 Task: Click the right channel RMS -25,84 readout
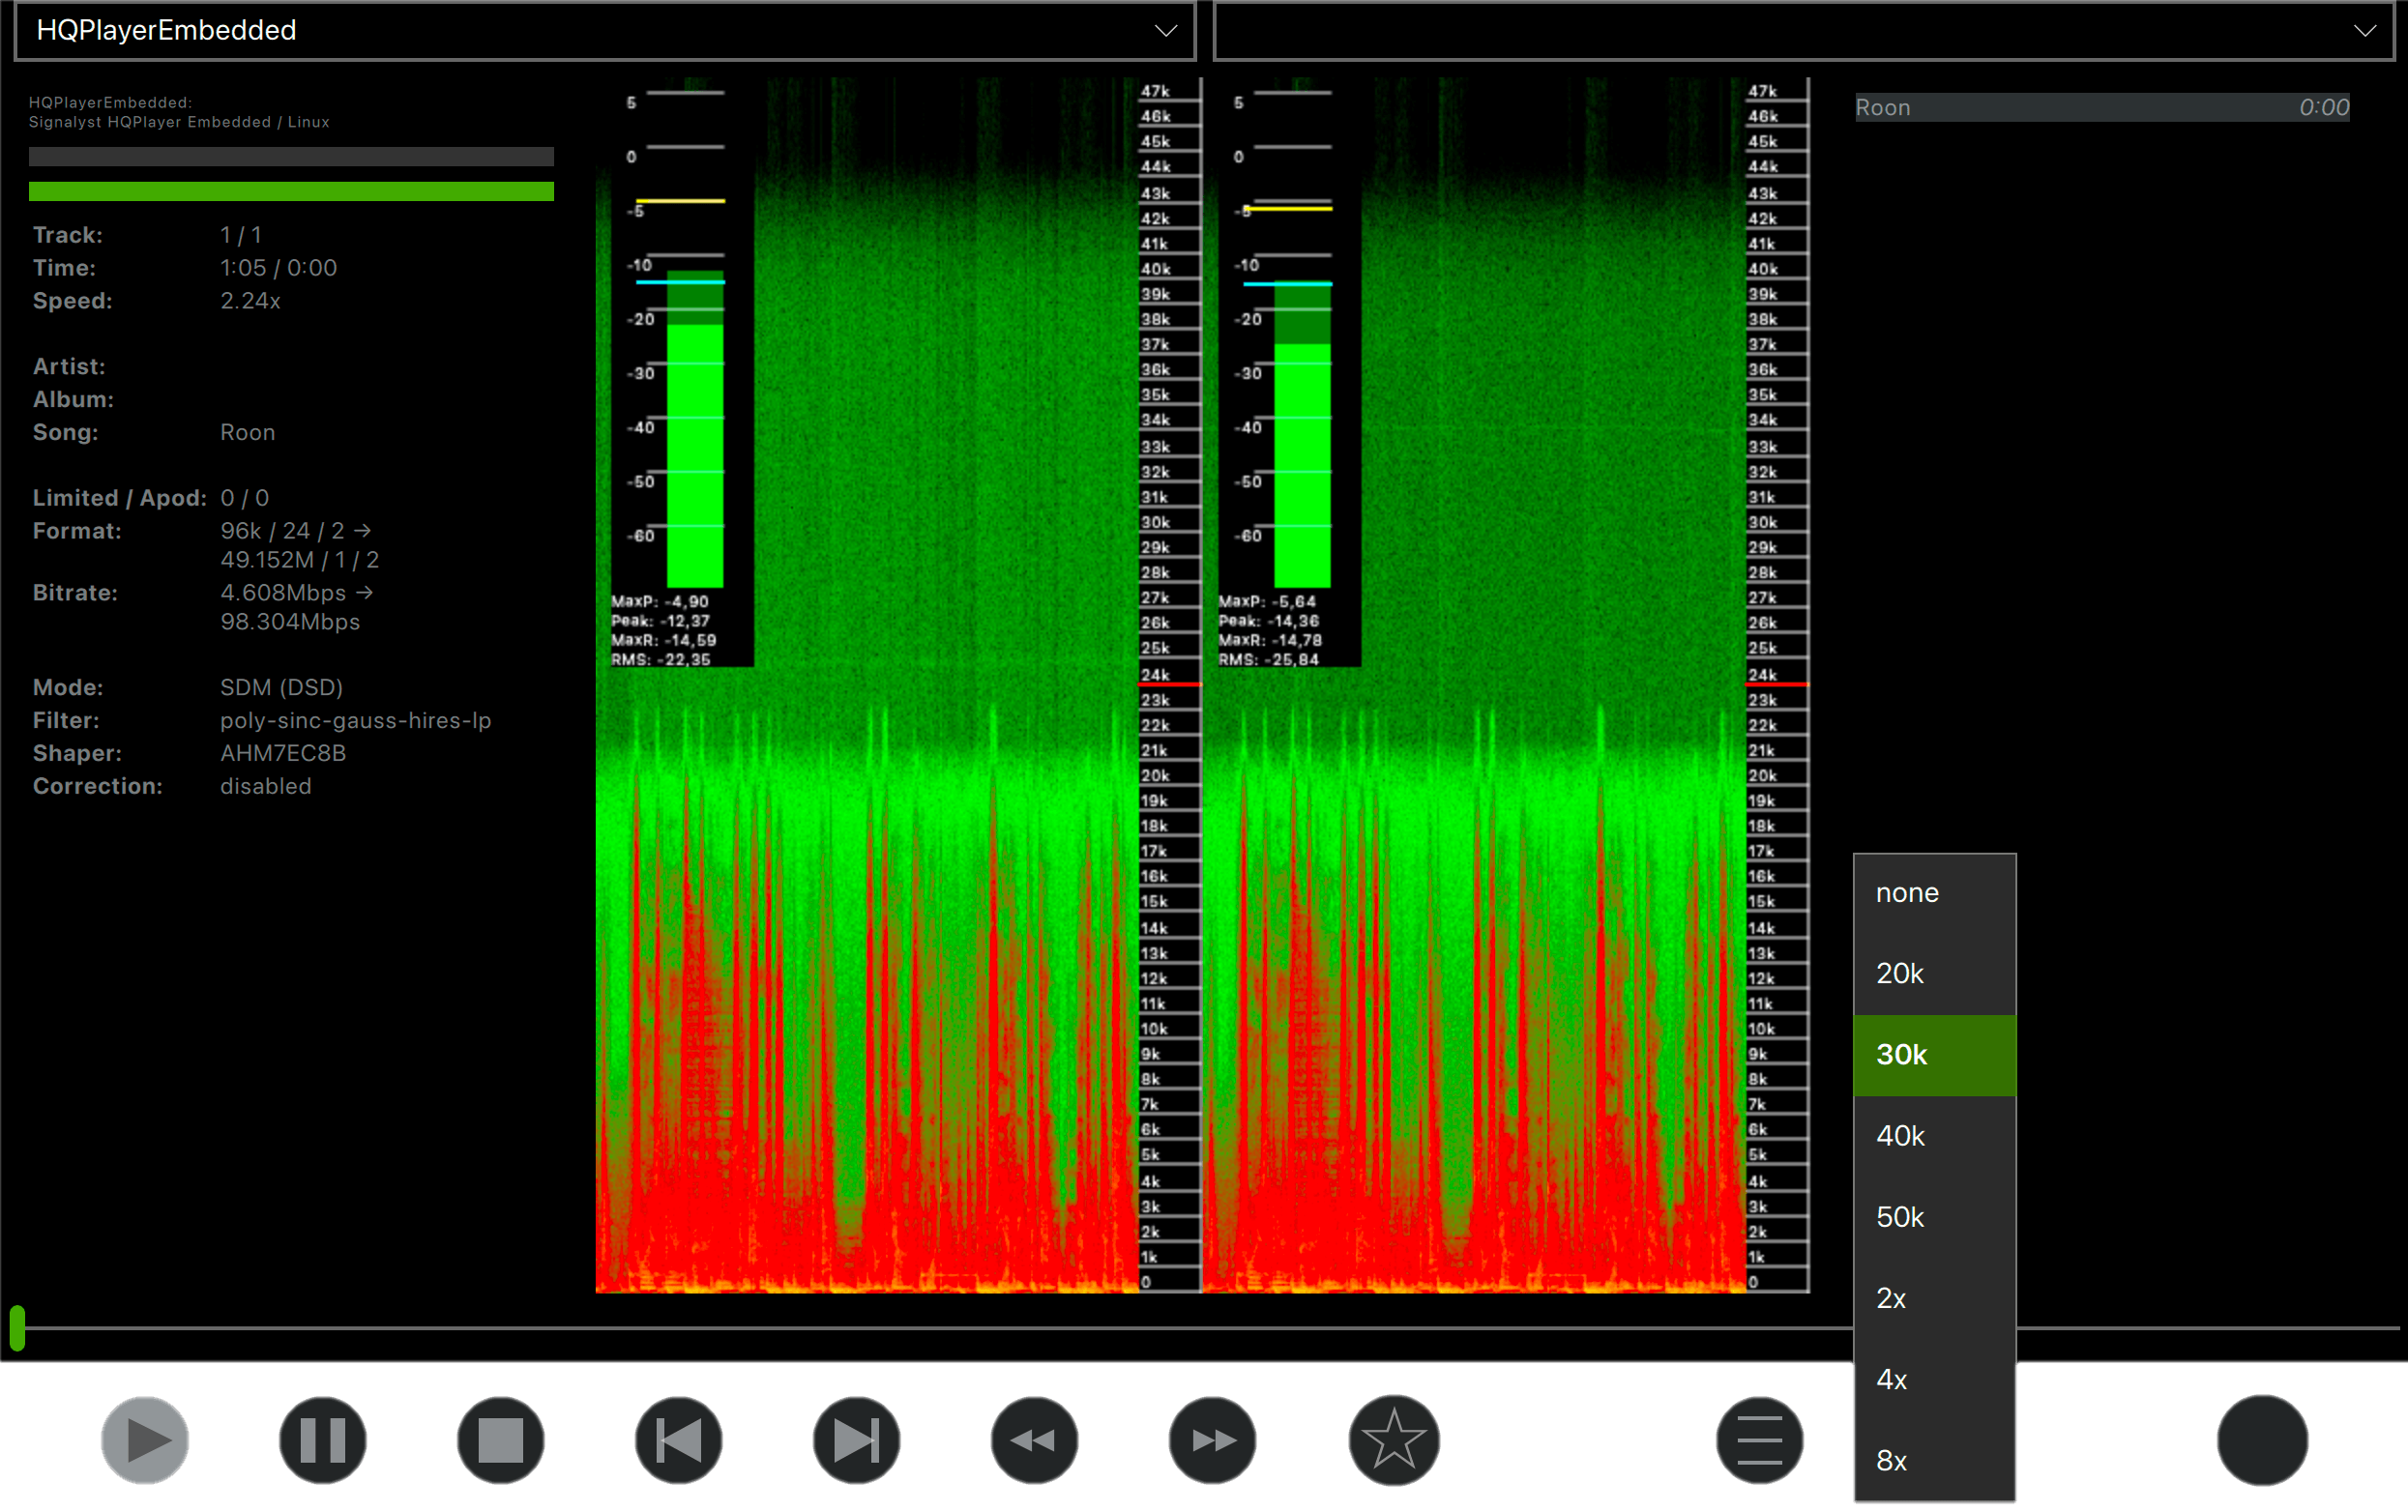[1269, 659]
